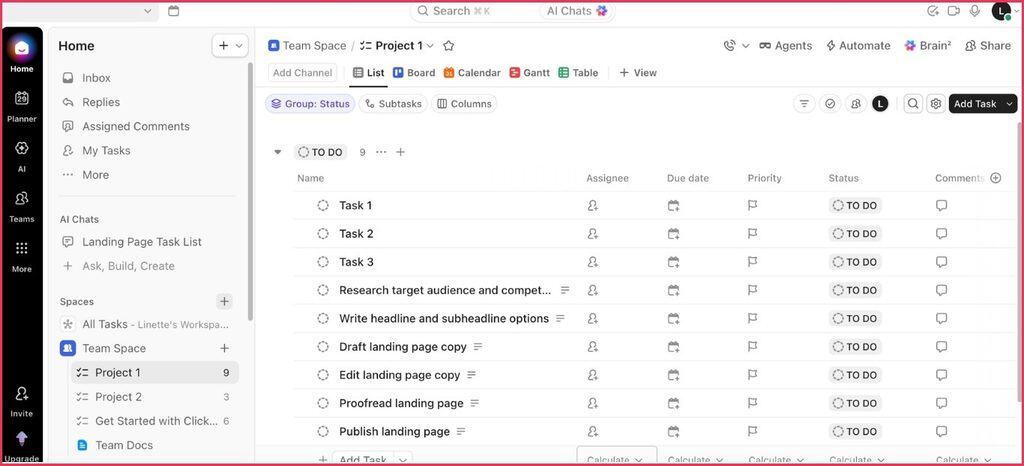Click the show closed tasks checkmark icon

click(830, 104)
